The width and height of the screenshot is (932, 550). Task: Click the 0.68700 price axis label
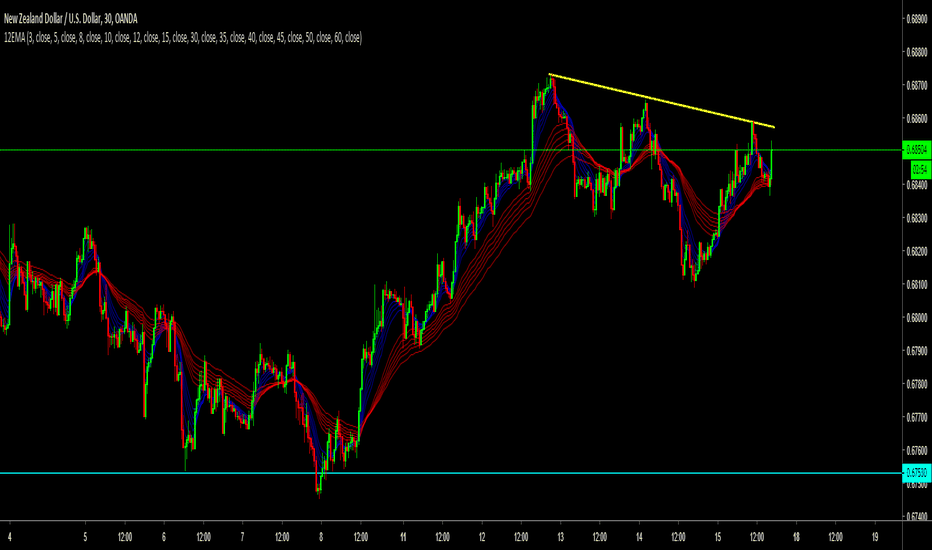(917, 86)
